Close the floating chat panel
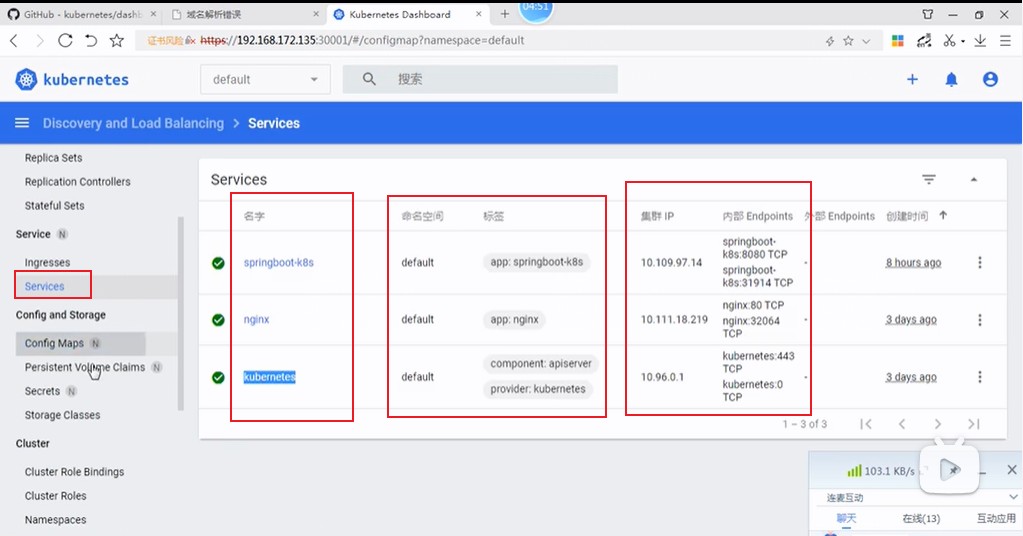 pos(1011,469)
